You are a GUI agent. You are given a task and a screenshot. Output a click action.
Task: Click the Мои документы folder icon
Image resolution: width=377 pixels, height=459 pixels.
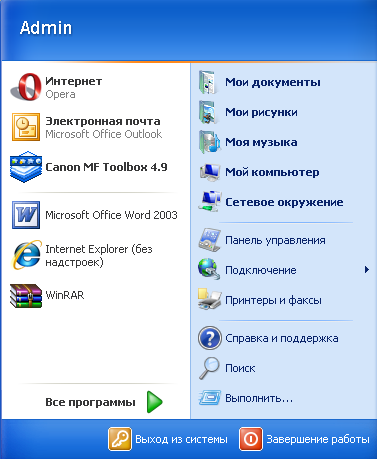coord(208,82)
